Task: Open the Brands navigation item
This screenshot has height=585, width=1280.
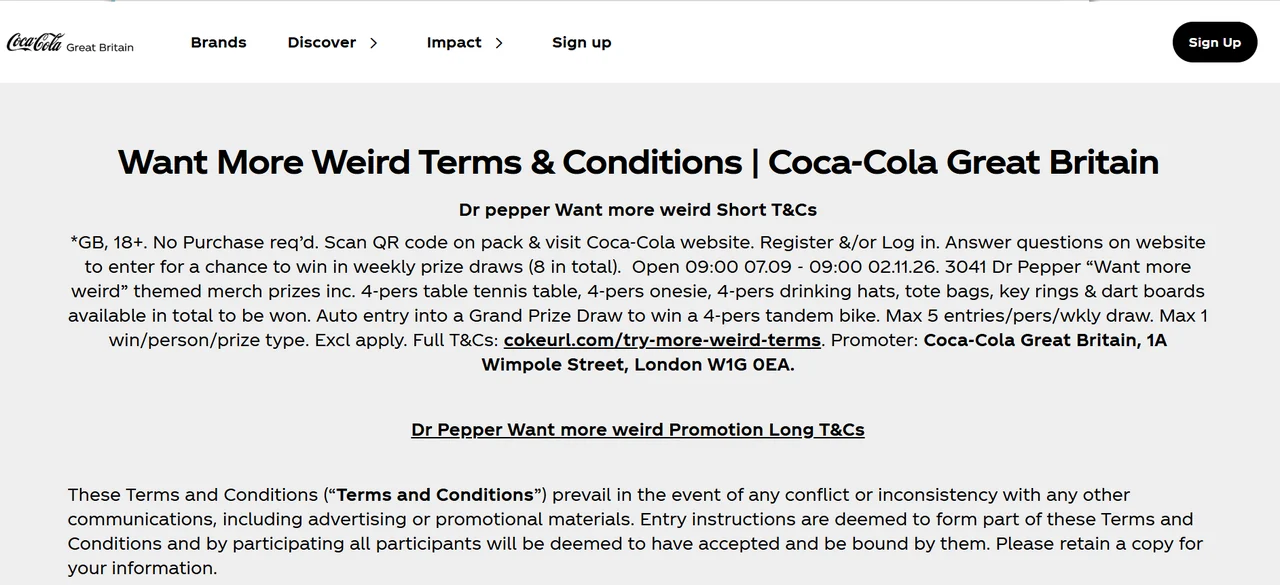Action: (x=218, y=42)
